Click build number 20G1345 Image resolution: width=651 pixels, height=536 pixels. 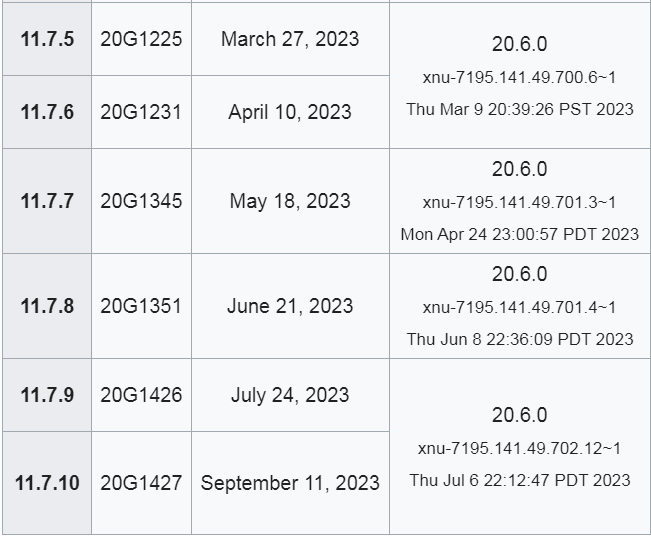[x=141, y=201]
